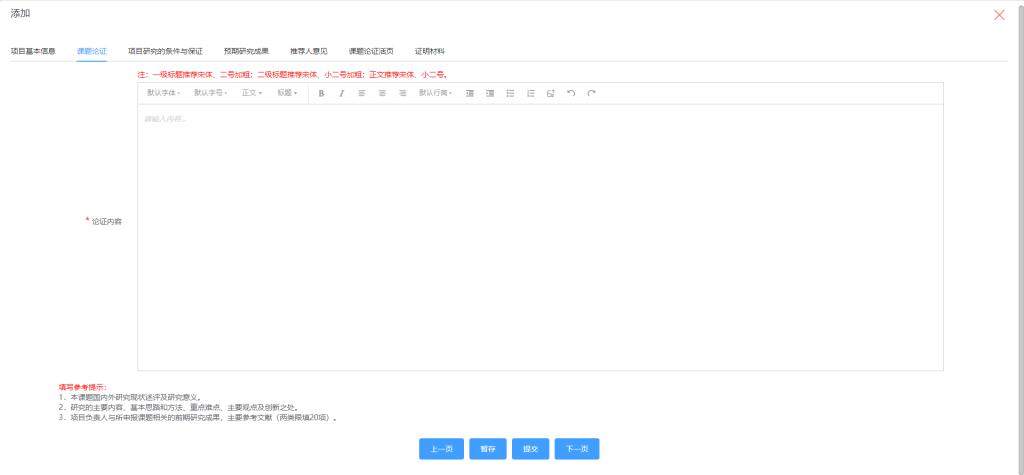Insert an unordered bullet list
Image resolution: width=1024 pixels, height=475 pixels.
coord(510,93)
